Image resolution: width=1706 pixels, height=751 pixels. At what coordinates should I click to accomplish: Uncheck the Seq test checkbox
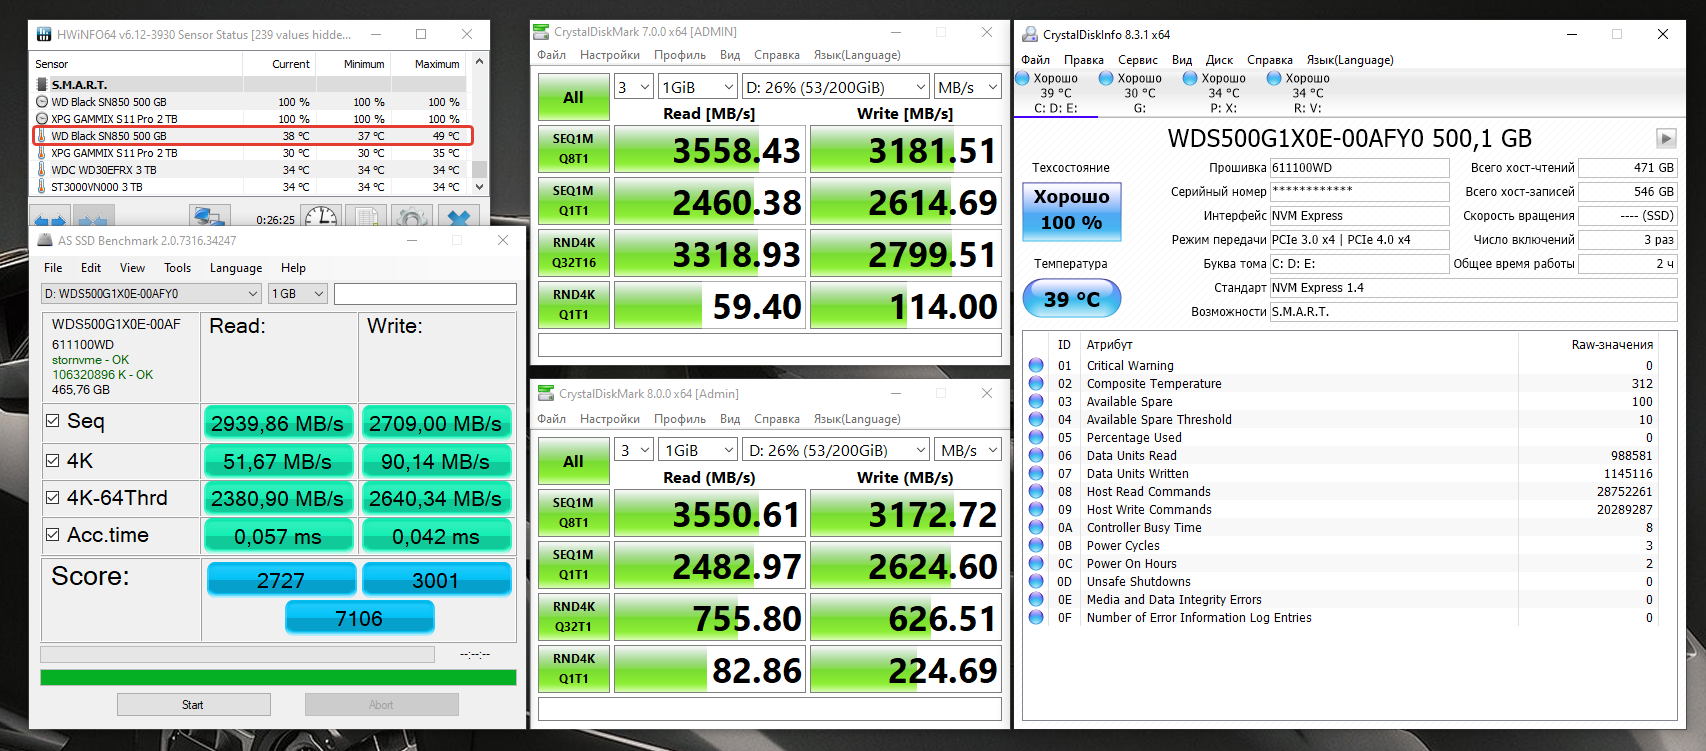[x=53, y=421]
